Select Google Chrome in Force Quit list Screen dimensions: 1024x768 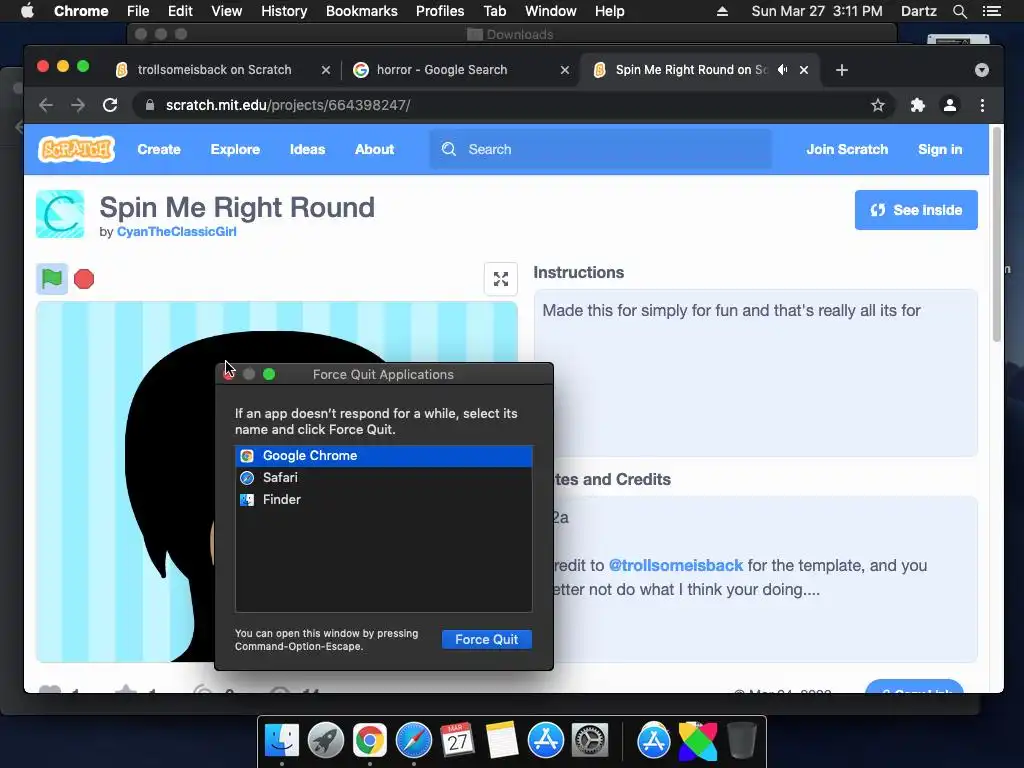(x=383, y=456)
